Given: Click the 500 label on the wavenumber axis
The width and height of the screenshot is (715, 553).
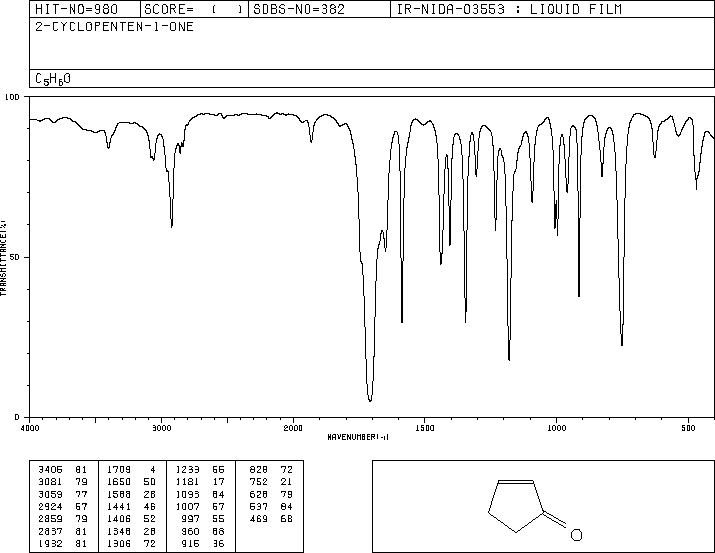Looking at the screenshot, I should coord(688,428).
